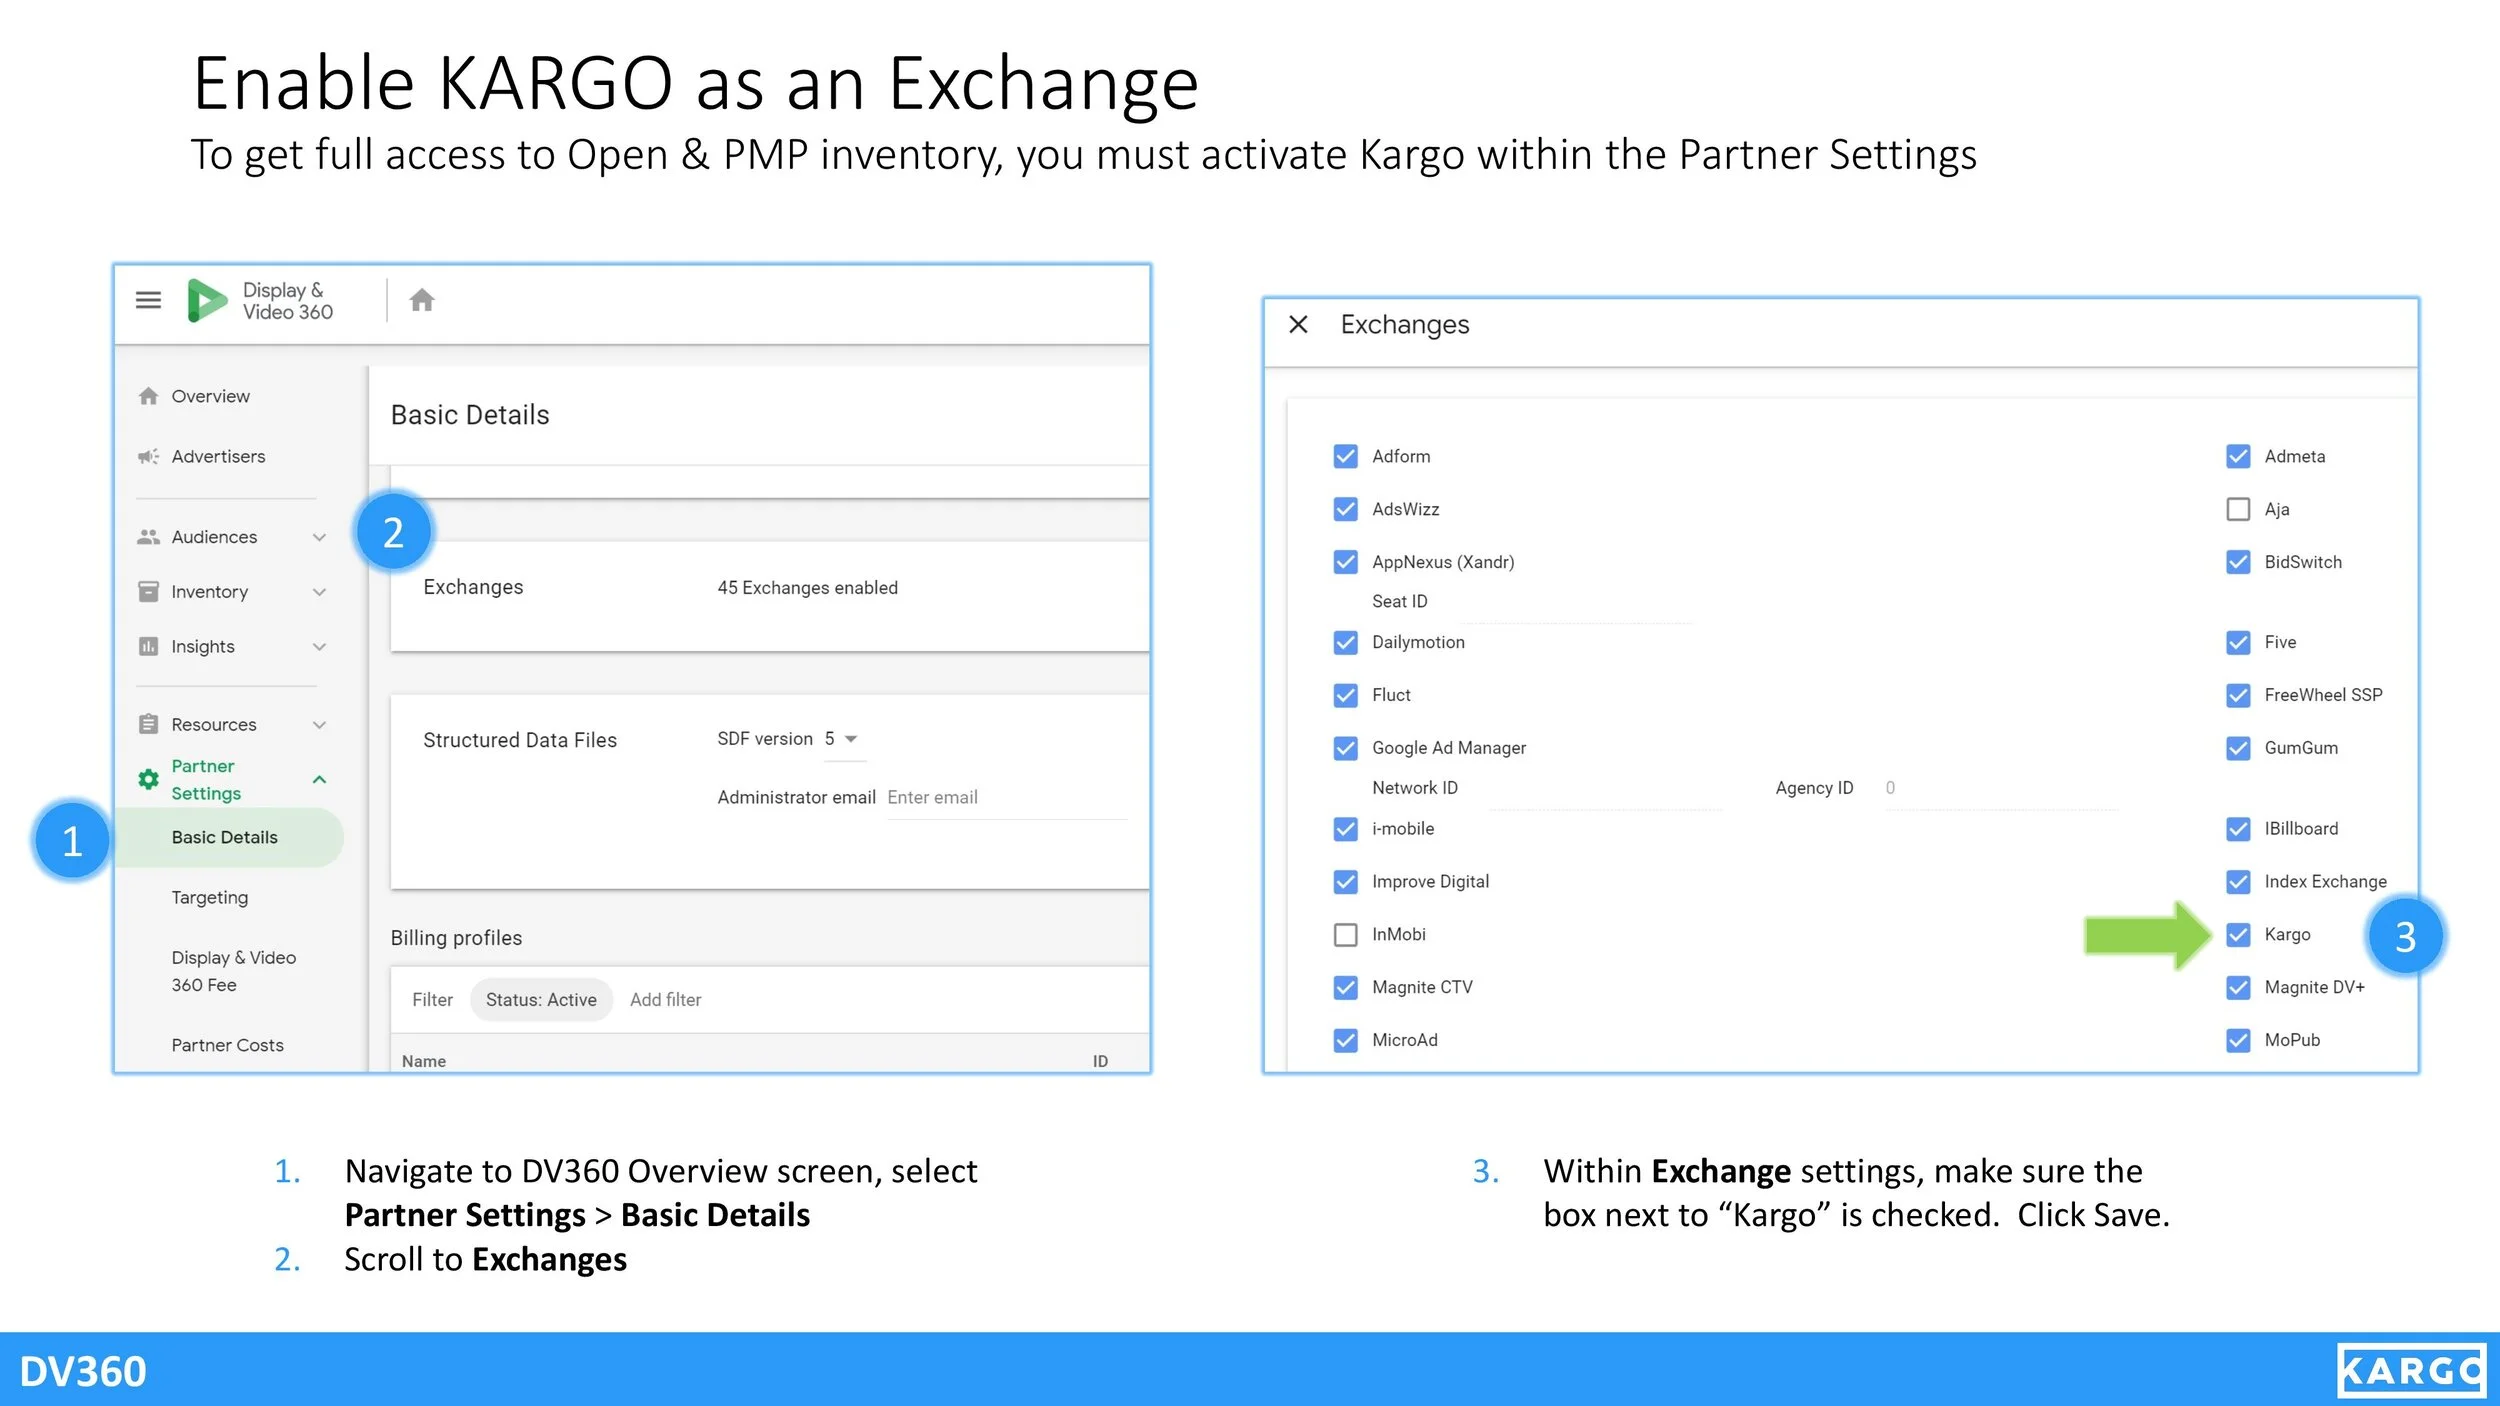
Task: Click Add filter under Billing profiles
Action: click(x=665, y=999)
